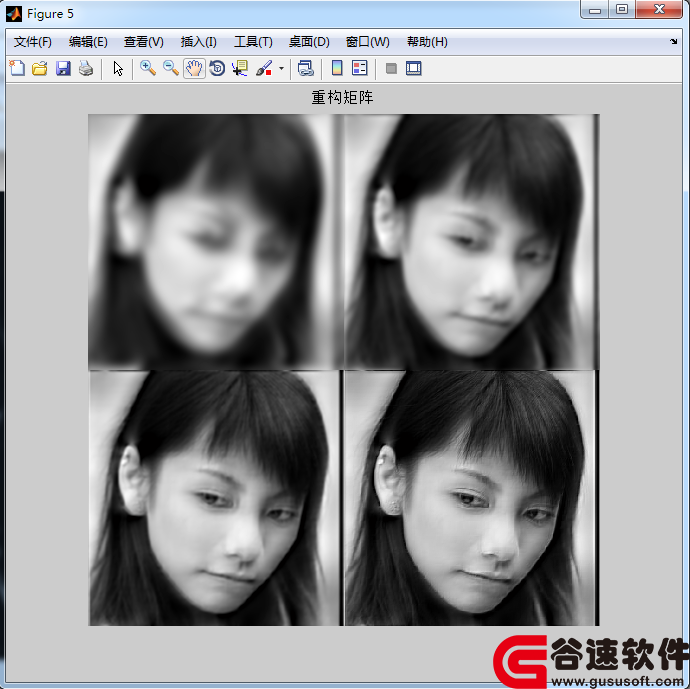Open the Brush color dropdown arrow
This screenshot has height=689, width=690.
pyautogui.click(x=281, y=68)
